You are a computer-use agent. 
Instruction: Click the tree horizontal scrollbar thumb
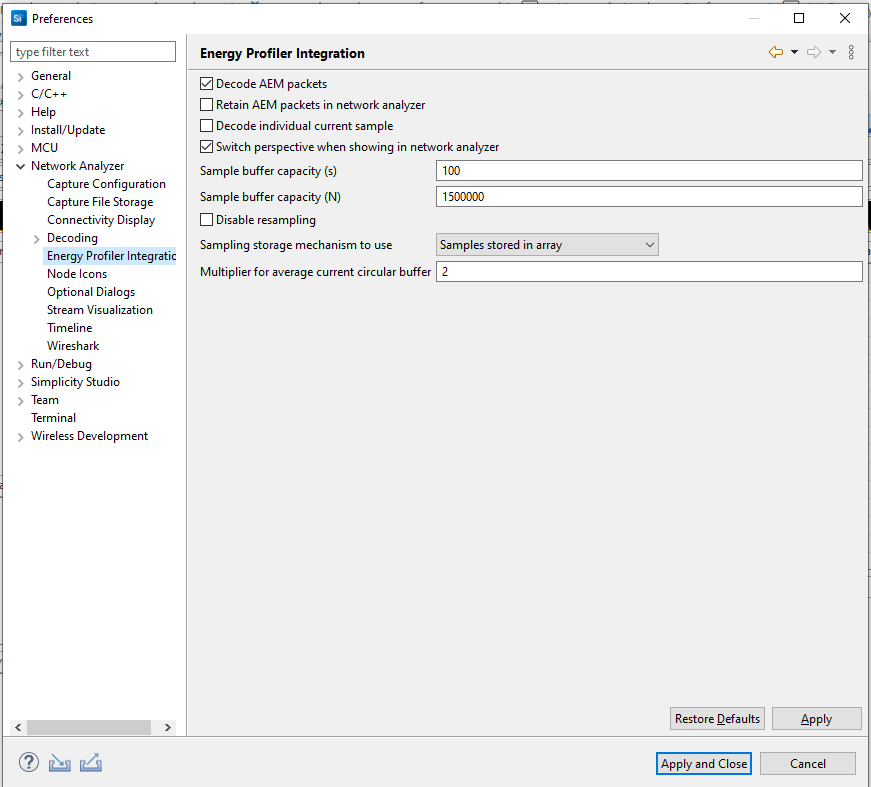coord(89,727)
